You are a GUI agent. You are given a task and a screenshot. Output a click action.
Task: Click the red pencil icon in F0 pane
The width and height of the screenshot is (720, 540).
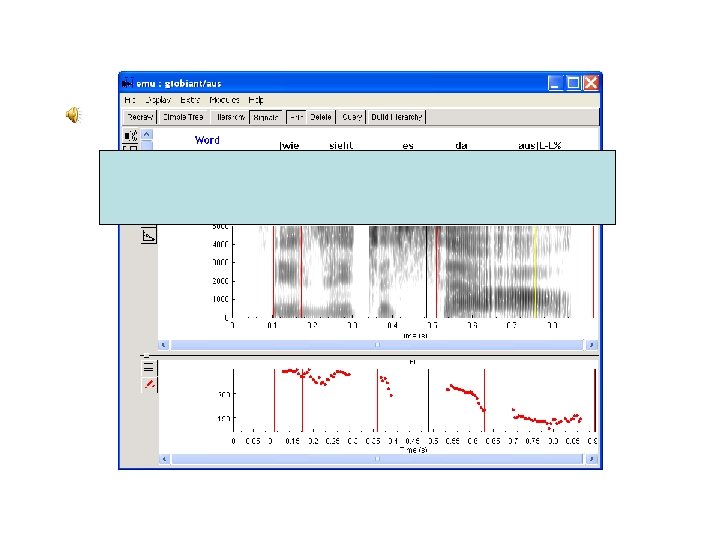click(149, 384)
